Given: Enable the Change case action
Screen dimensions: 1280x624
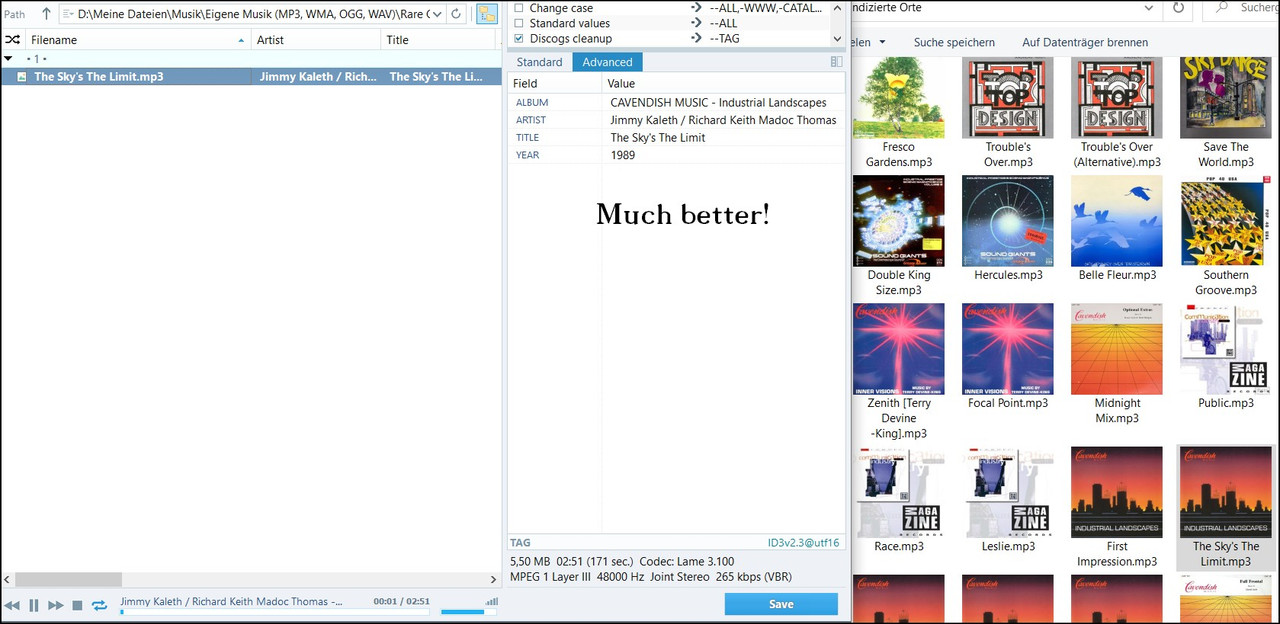Looking at the screenshot, I should click(518, 8).
